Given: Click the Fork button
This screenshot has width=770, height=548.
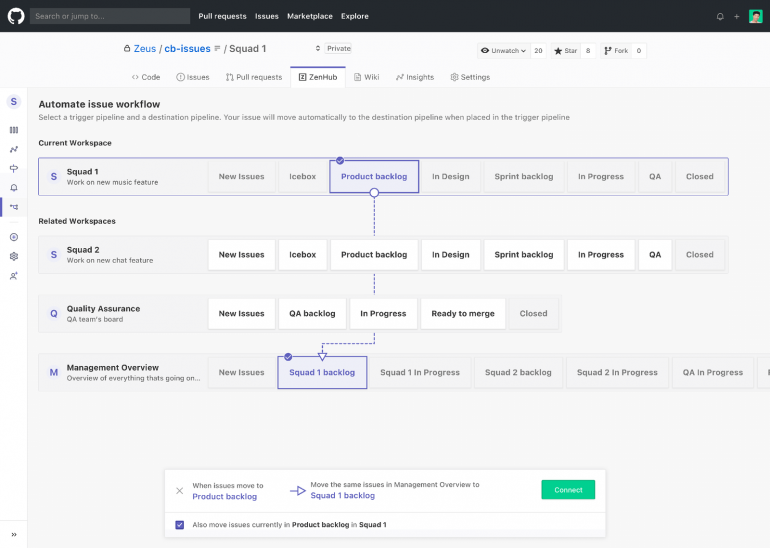Looking at the screenshot, I should 616,51.
